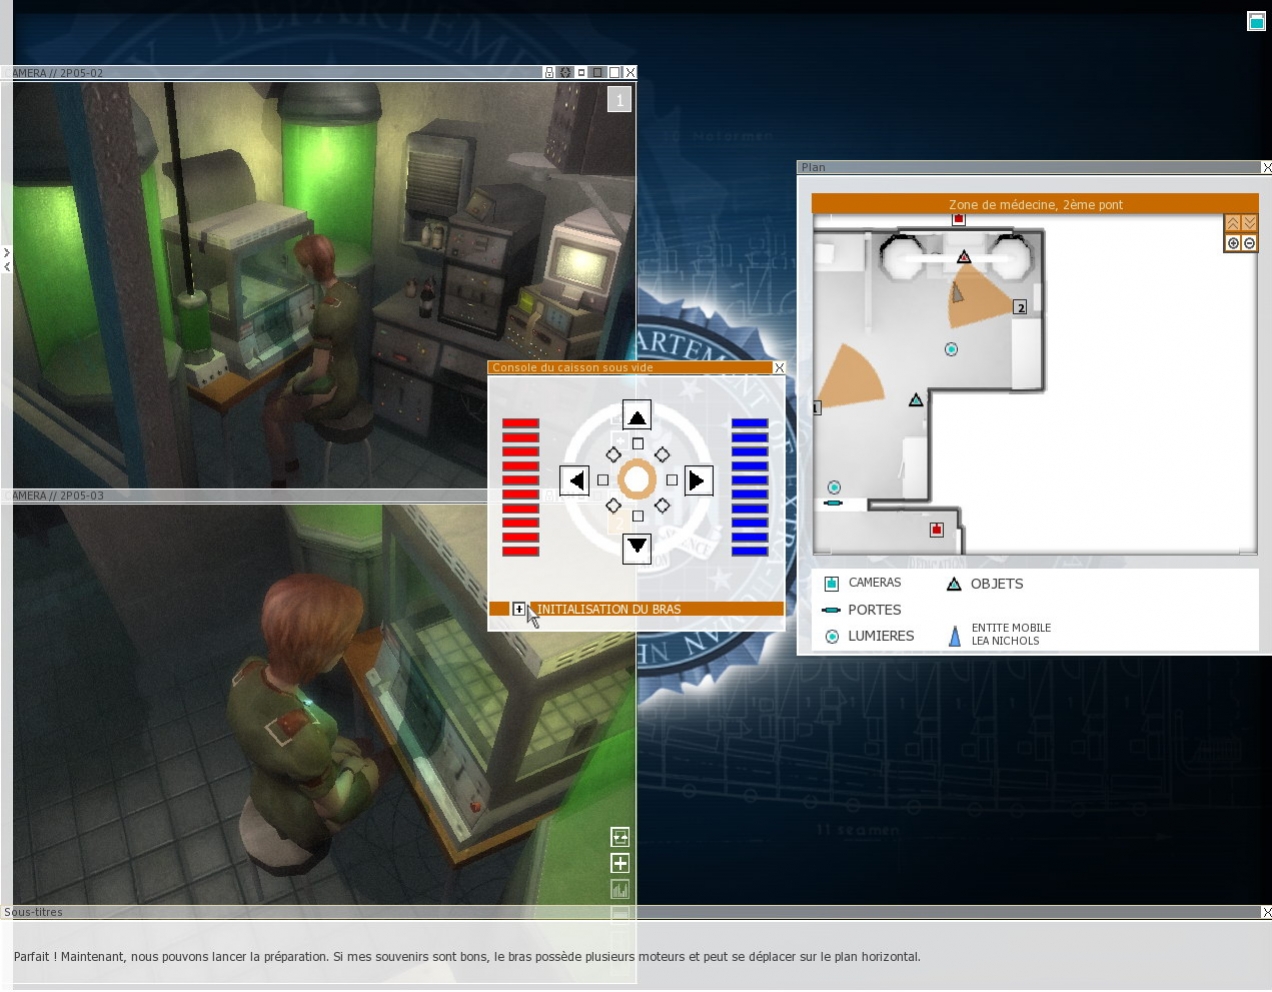Click the upward double chevron on the Plan map
Image resolution: width=1272 pixels, height=992 pixels.
[x=1233, y=223]
